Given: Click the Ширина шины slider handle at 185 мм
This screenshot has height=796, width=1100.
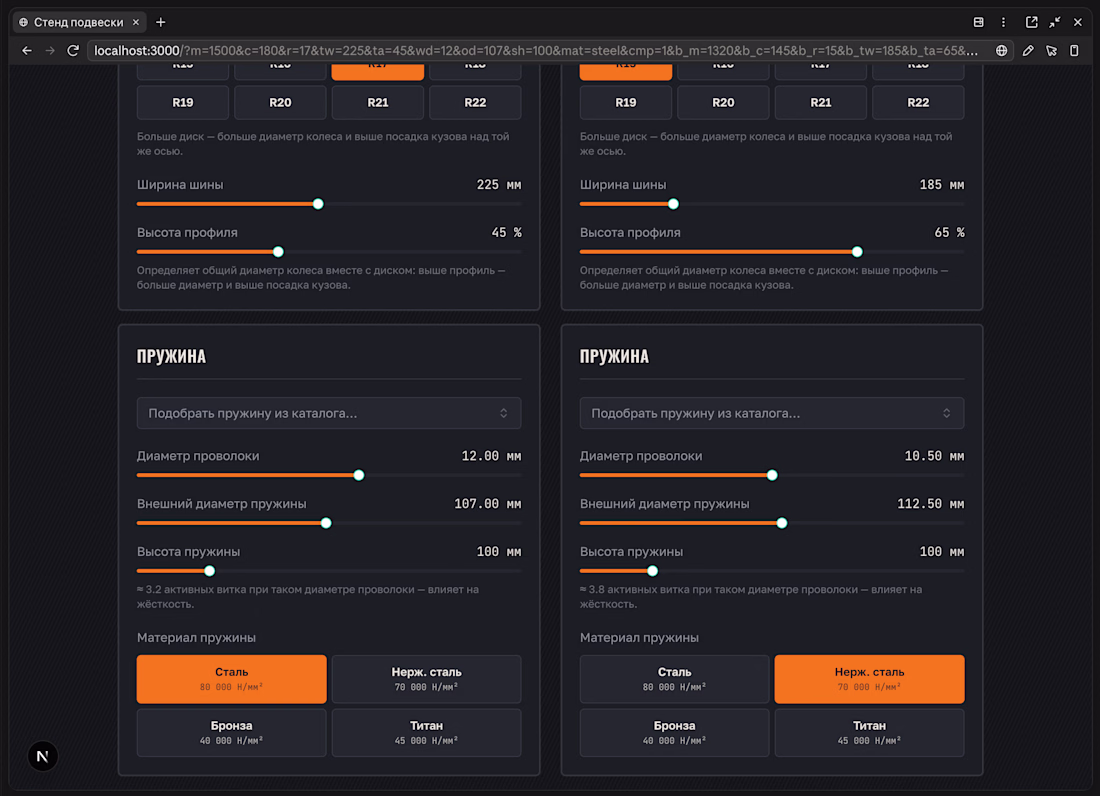Looking at the screenshot, I should 673,204.
